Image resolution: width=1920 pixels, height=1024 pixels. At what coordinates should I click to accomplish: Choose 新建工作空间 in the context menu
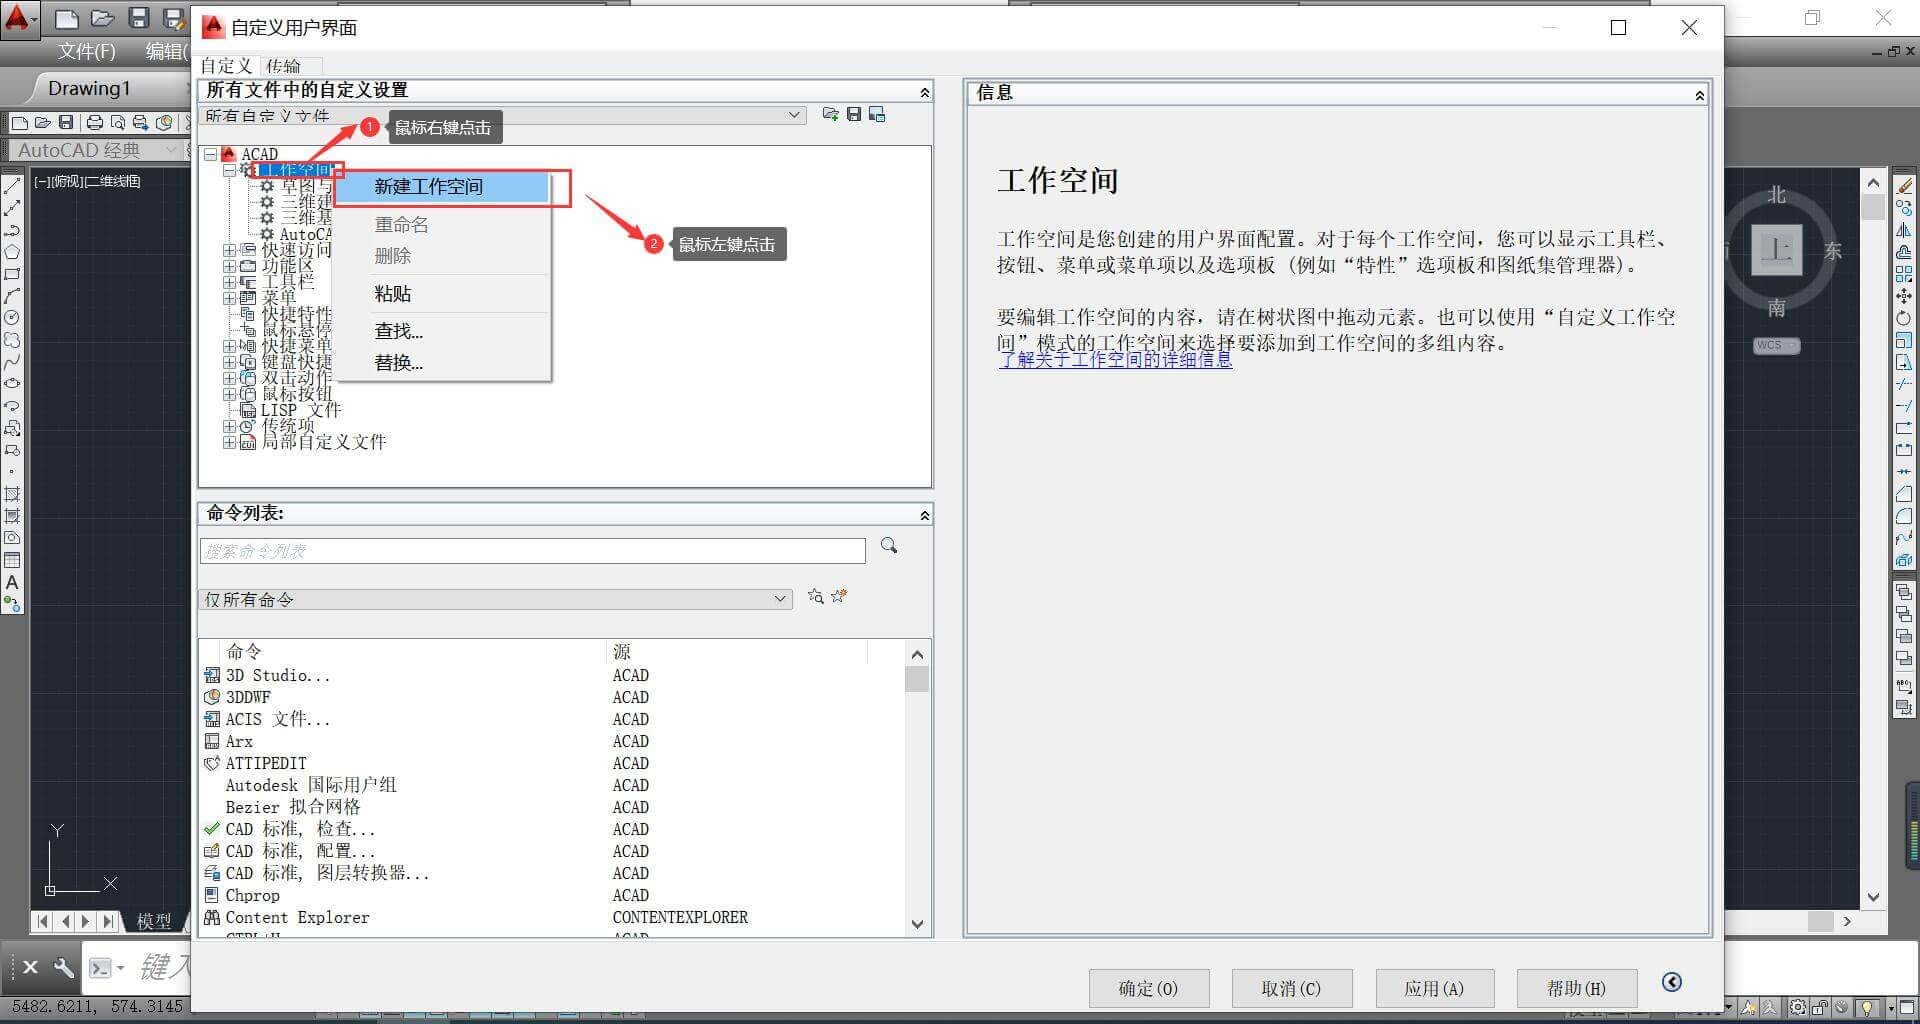point(441,187)
